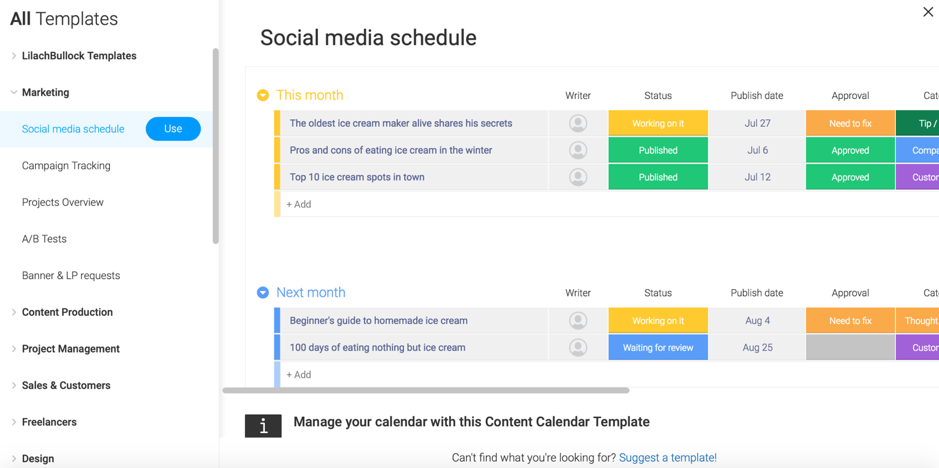939x468 pixels.
Task: Select Campaign Tracking template
Action: 66,166
